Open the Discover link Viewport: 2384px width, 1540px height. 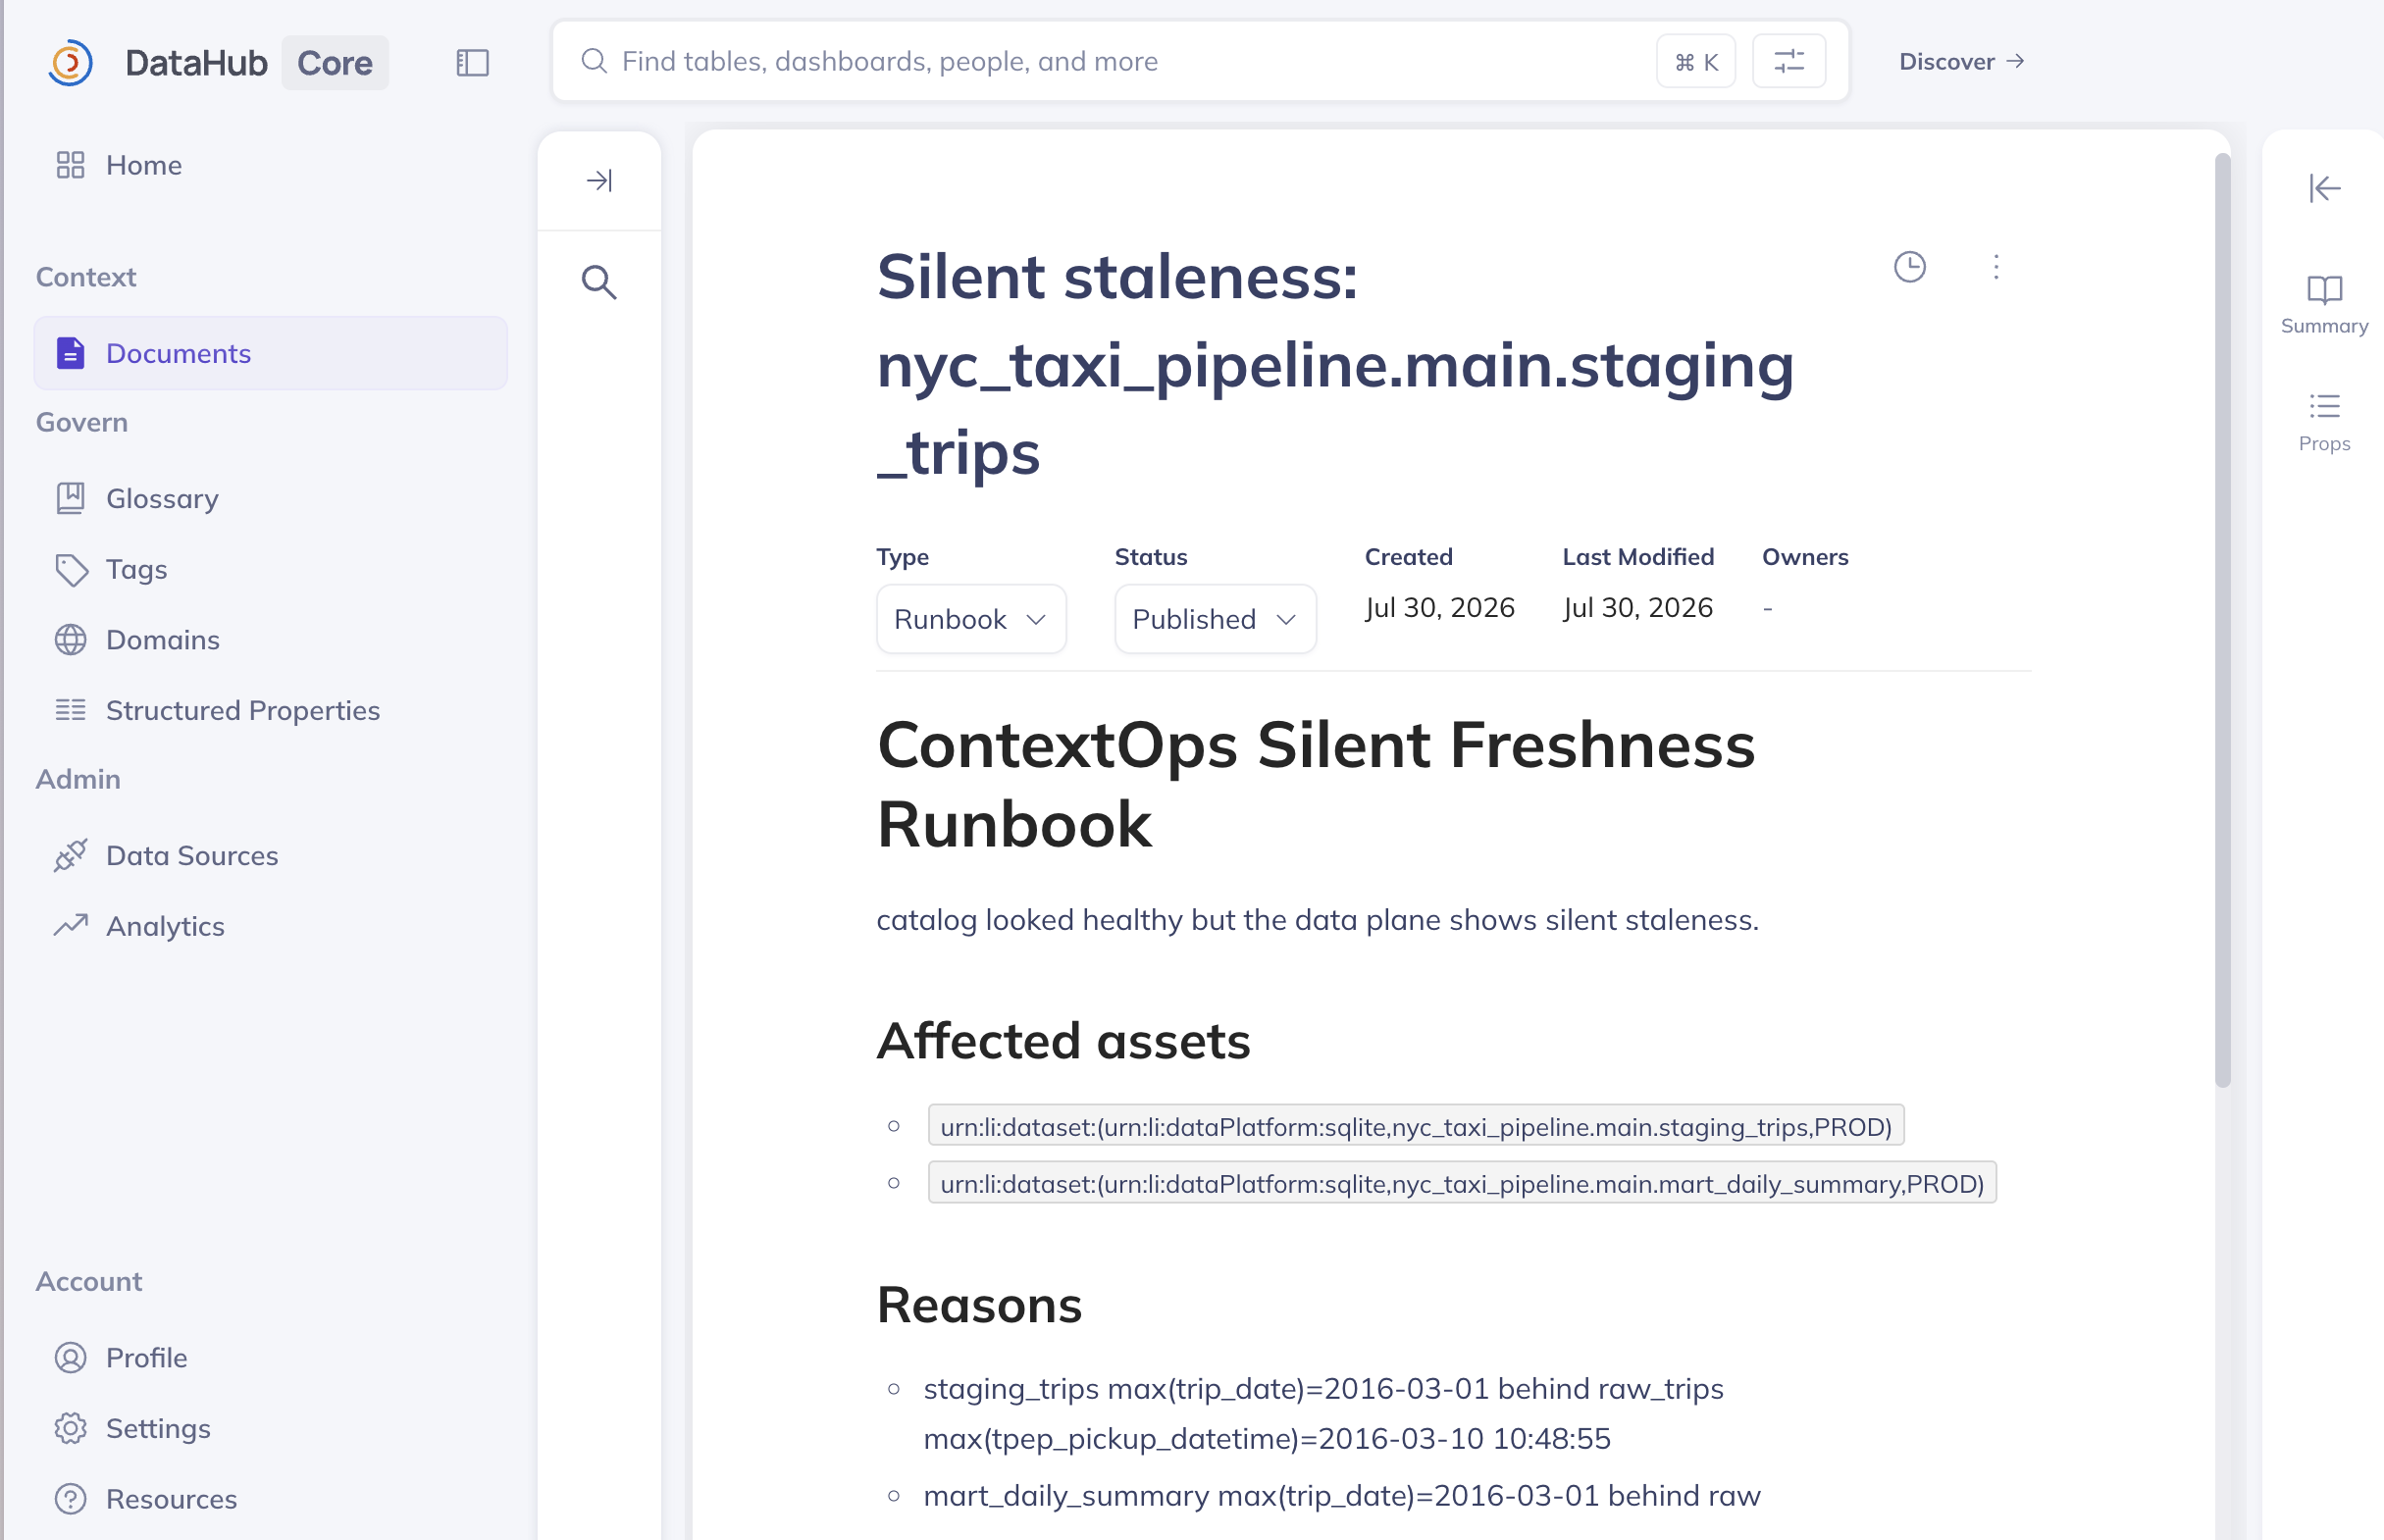click(x=1961, y=62)
